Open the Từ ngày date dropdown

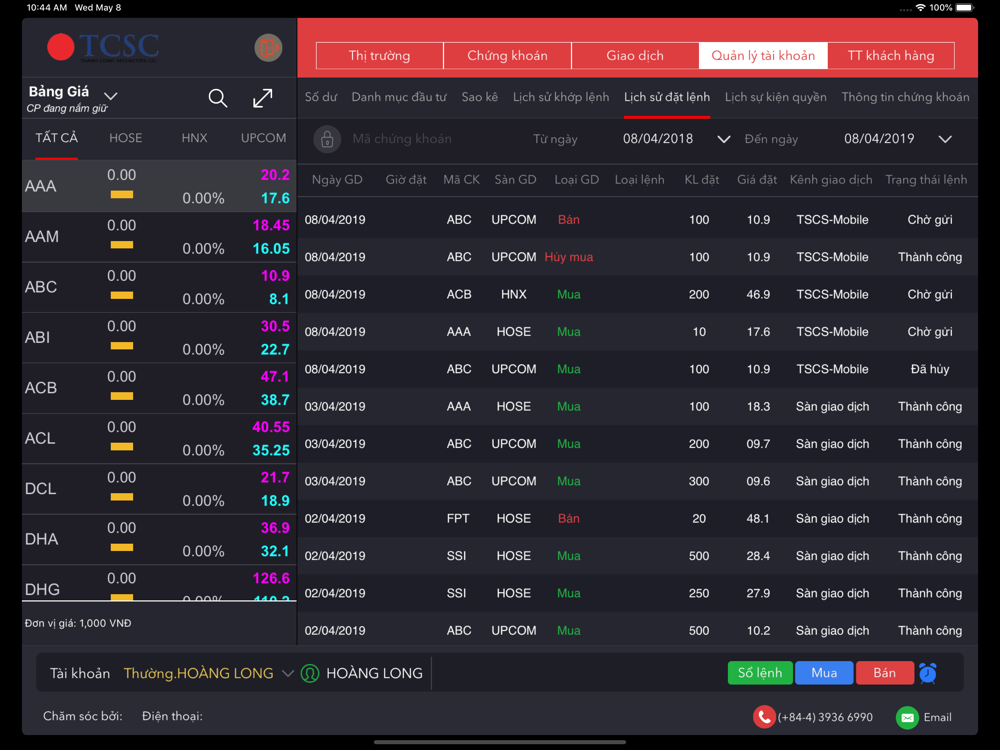[723, 139]
